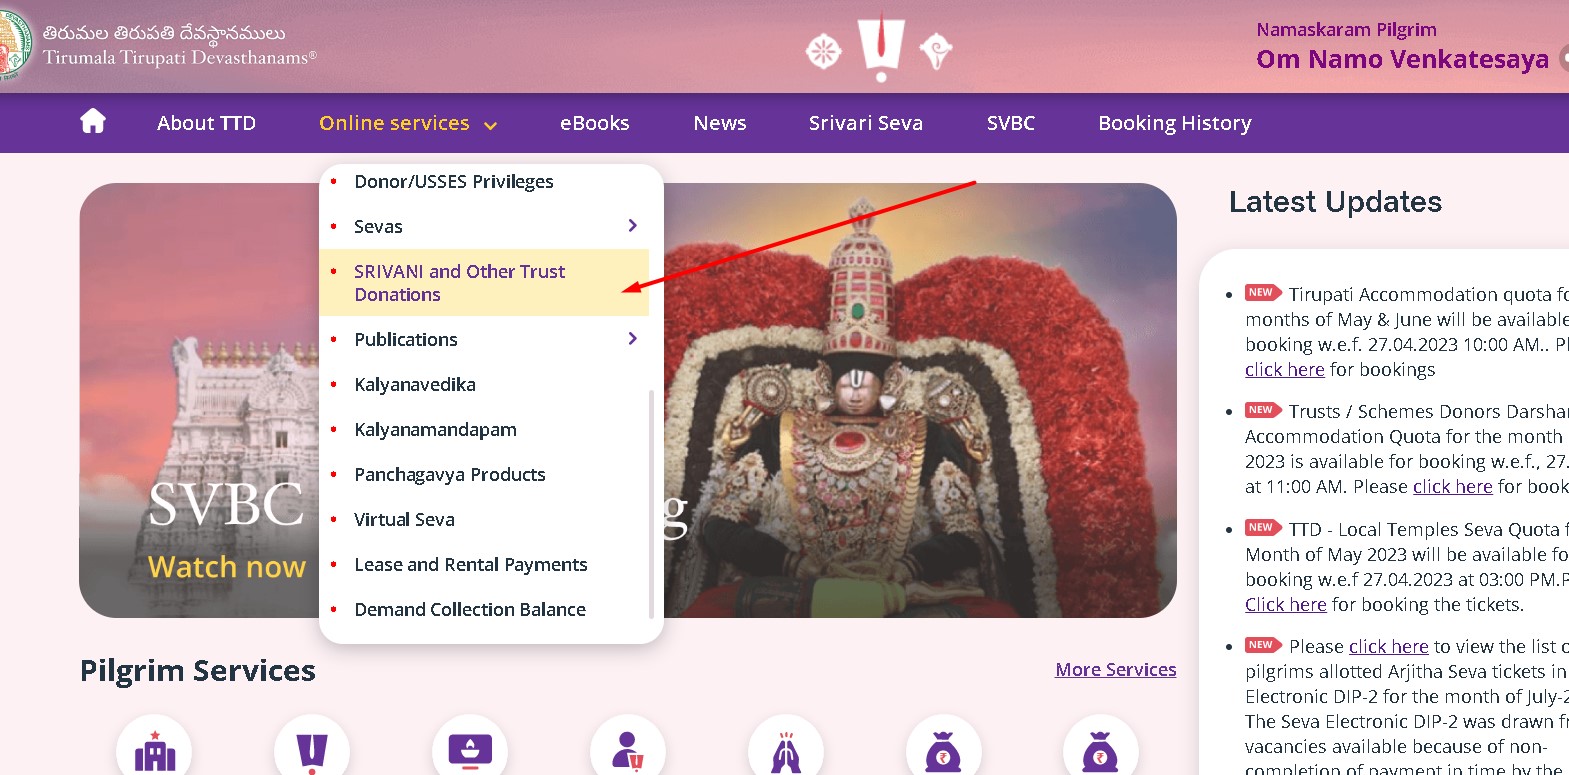Click the conch shankha symbol in the header

pos(936,50)
